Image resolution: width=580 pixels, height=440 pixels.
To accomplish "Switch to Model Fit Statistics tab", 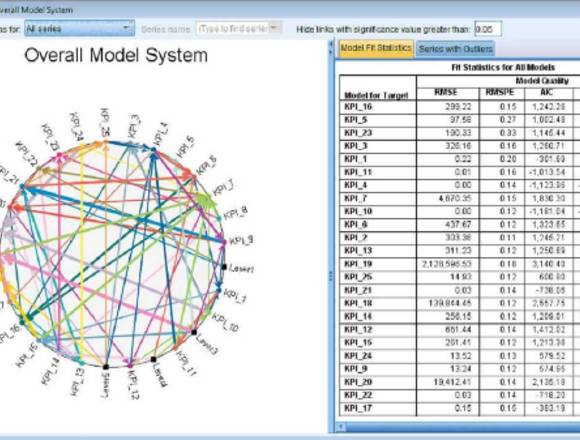I will coord(376,48).
